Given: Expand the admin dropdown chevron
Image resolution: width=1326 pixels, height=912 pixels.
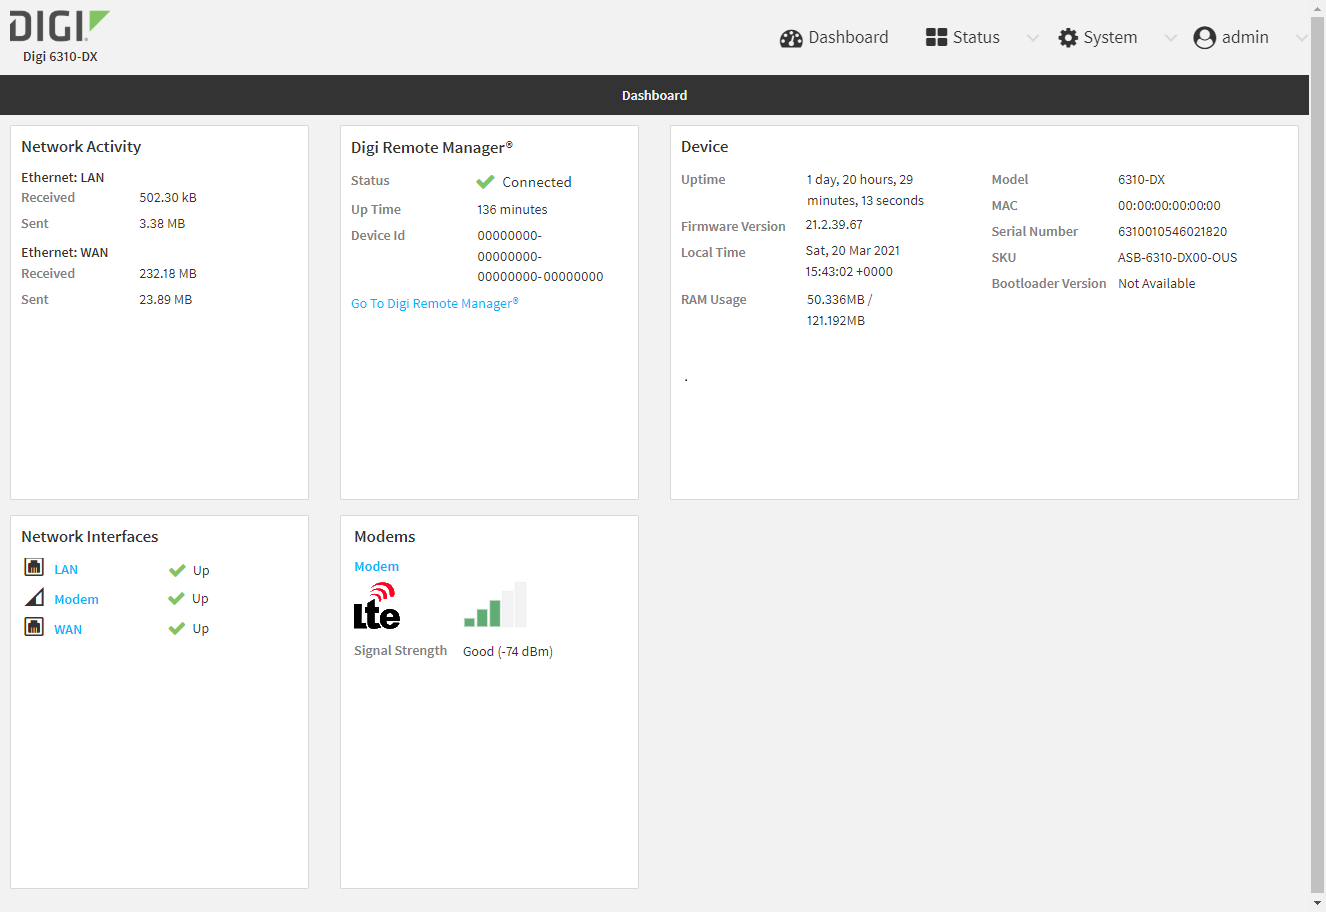Looking at the screenshot, I should pyautogui.click(x=1301, y=39).
